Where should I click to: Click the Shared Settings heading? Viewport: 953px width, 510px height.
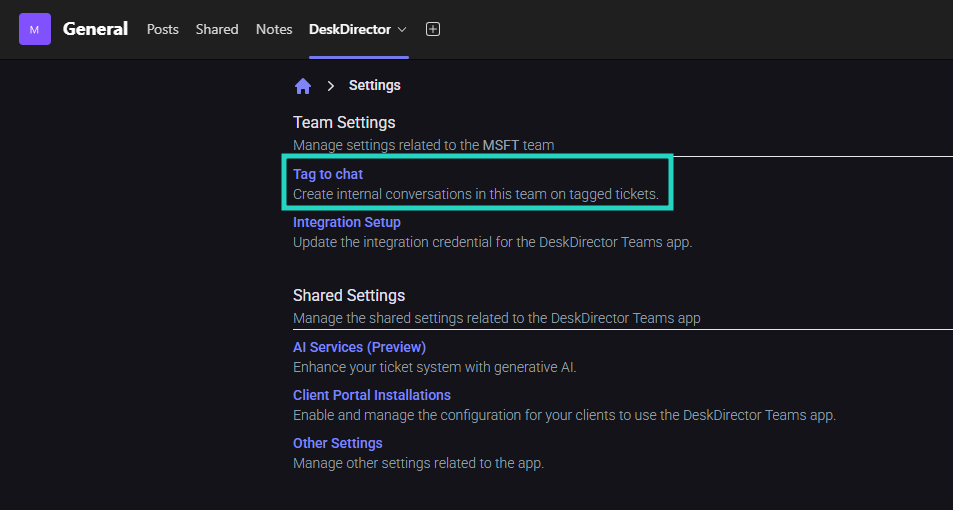click(x=348, y=295)
